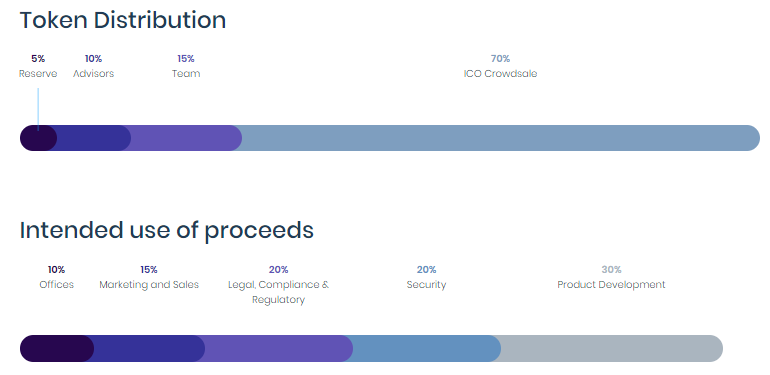Image resolution: width=770 pixels, height=375 pixels.
Task: Click the 20% Security label
Action: 426,277
